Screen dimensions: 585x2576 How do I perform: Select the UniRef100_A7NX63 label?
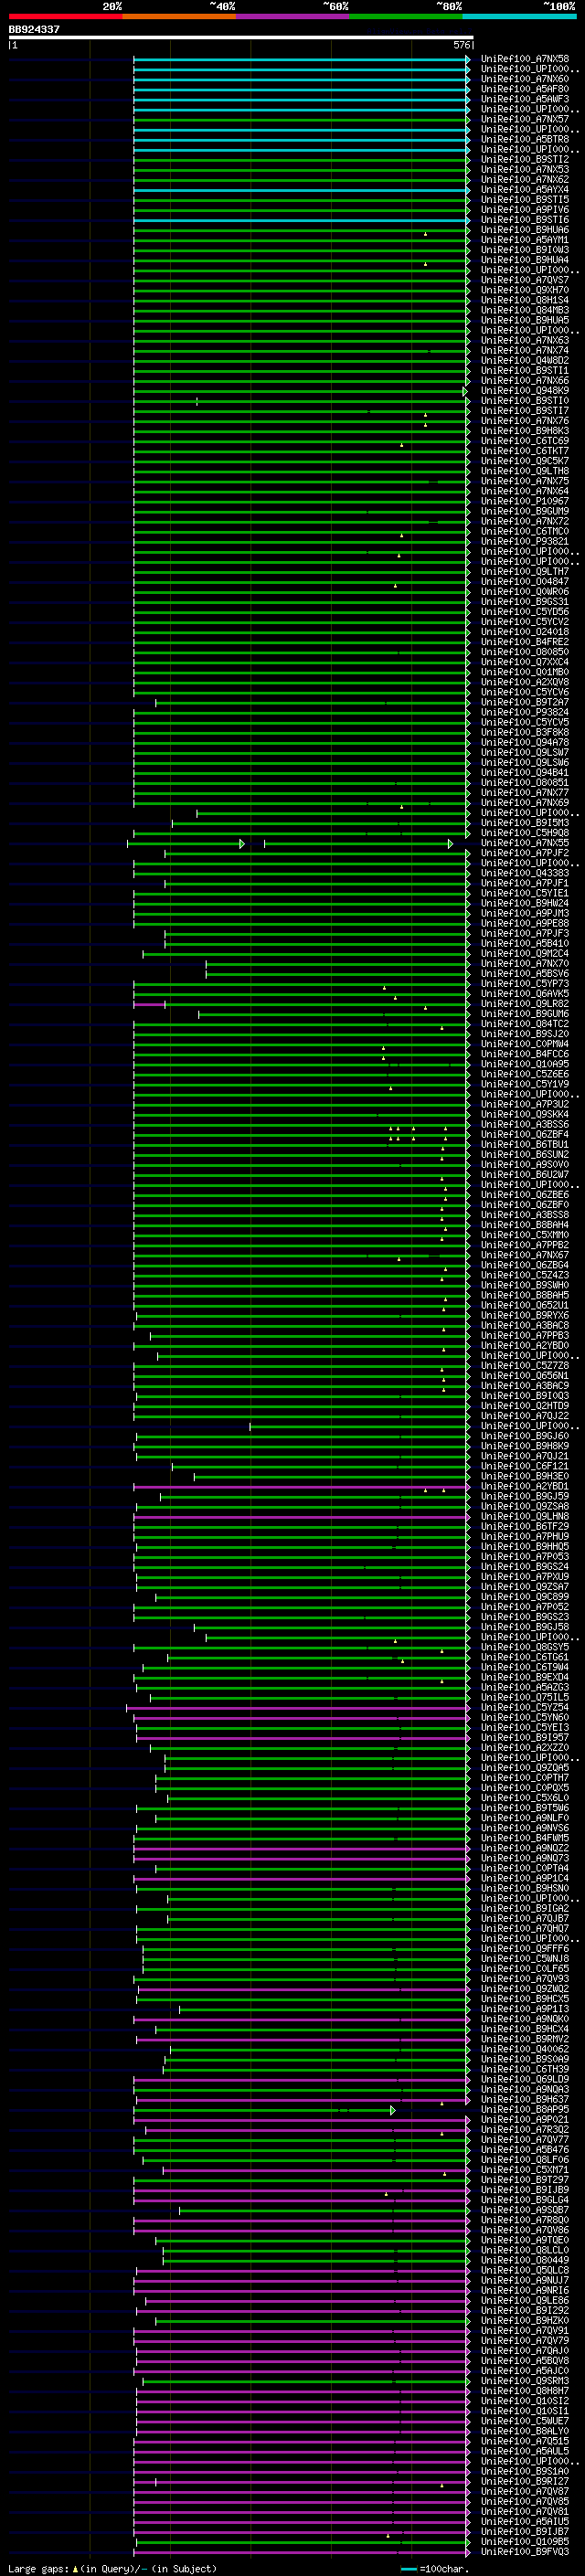click(525, 340)
